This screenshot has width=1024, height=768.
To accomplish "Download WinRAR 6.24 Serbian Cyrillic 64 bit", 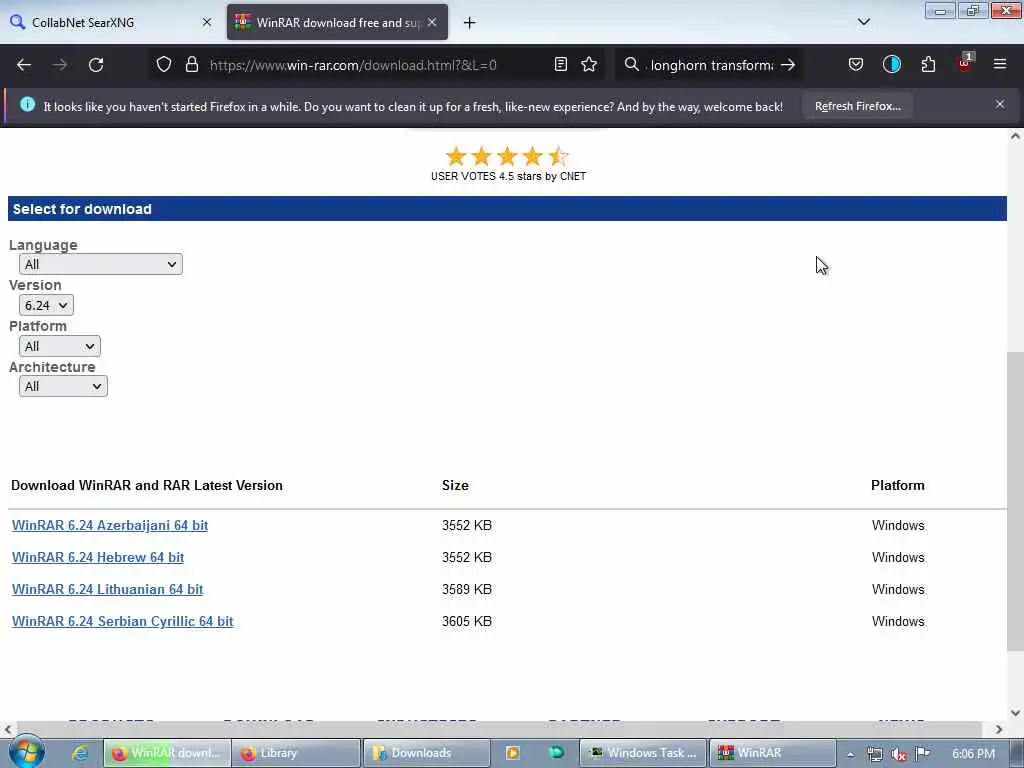I will (122, 621).
